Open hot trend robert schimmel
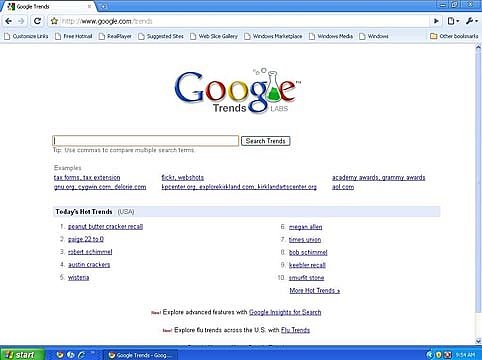This screenshot has width=482, height=360. pos(90,252)
